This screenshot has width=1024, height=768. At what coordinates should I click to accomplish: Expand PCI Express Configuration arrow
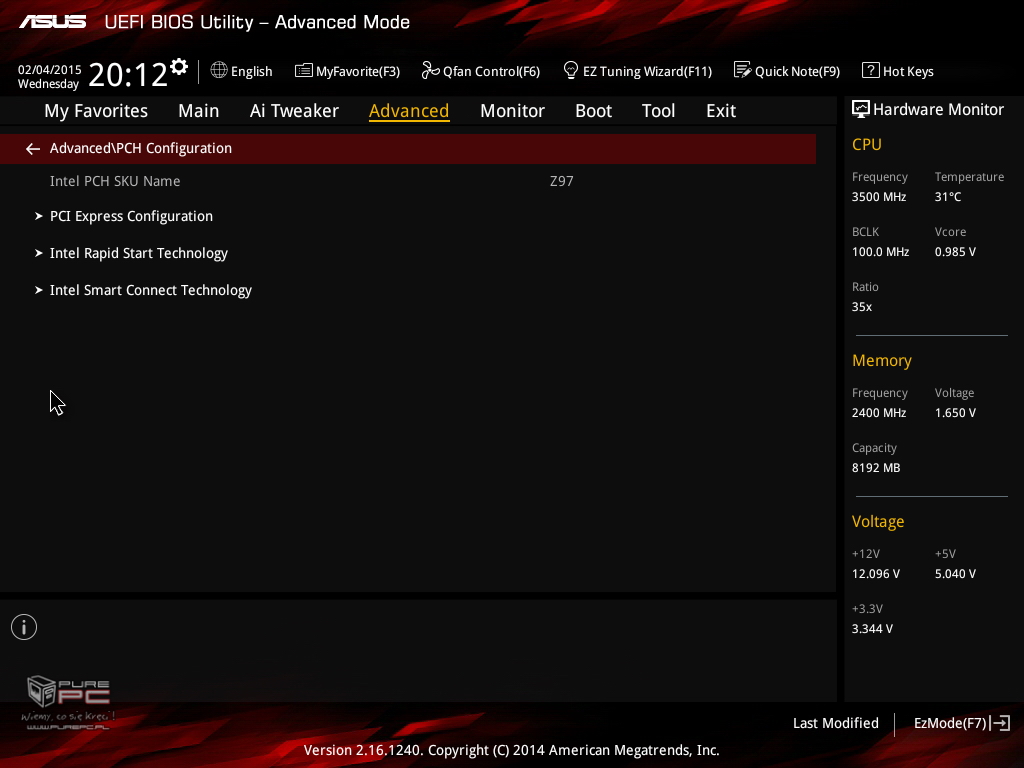point(39,216)
